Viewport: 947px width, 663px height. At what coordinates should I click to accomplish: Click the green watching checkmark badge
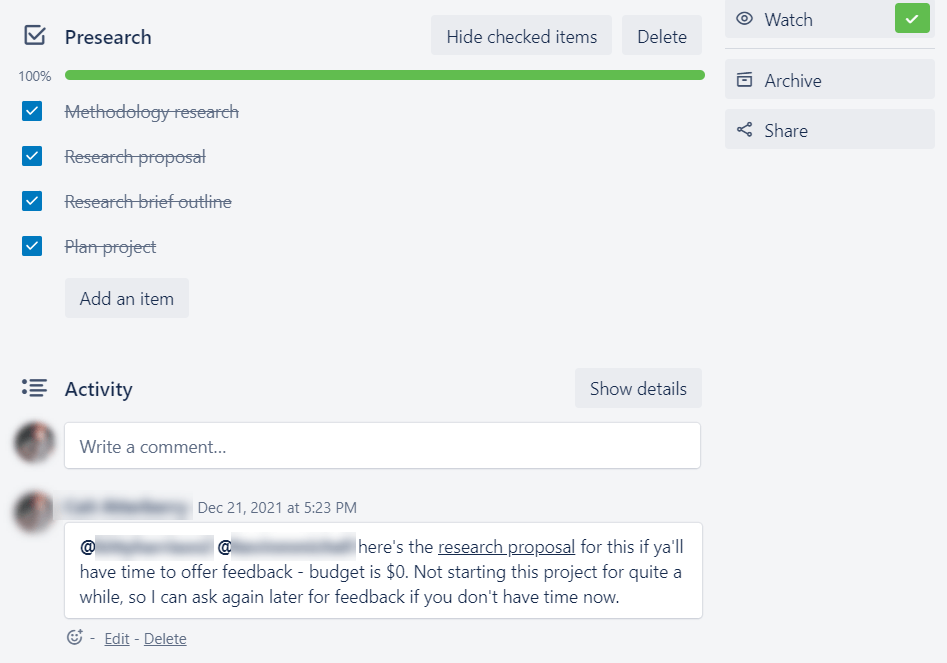coord(911,19)
